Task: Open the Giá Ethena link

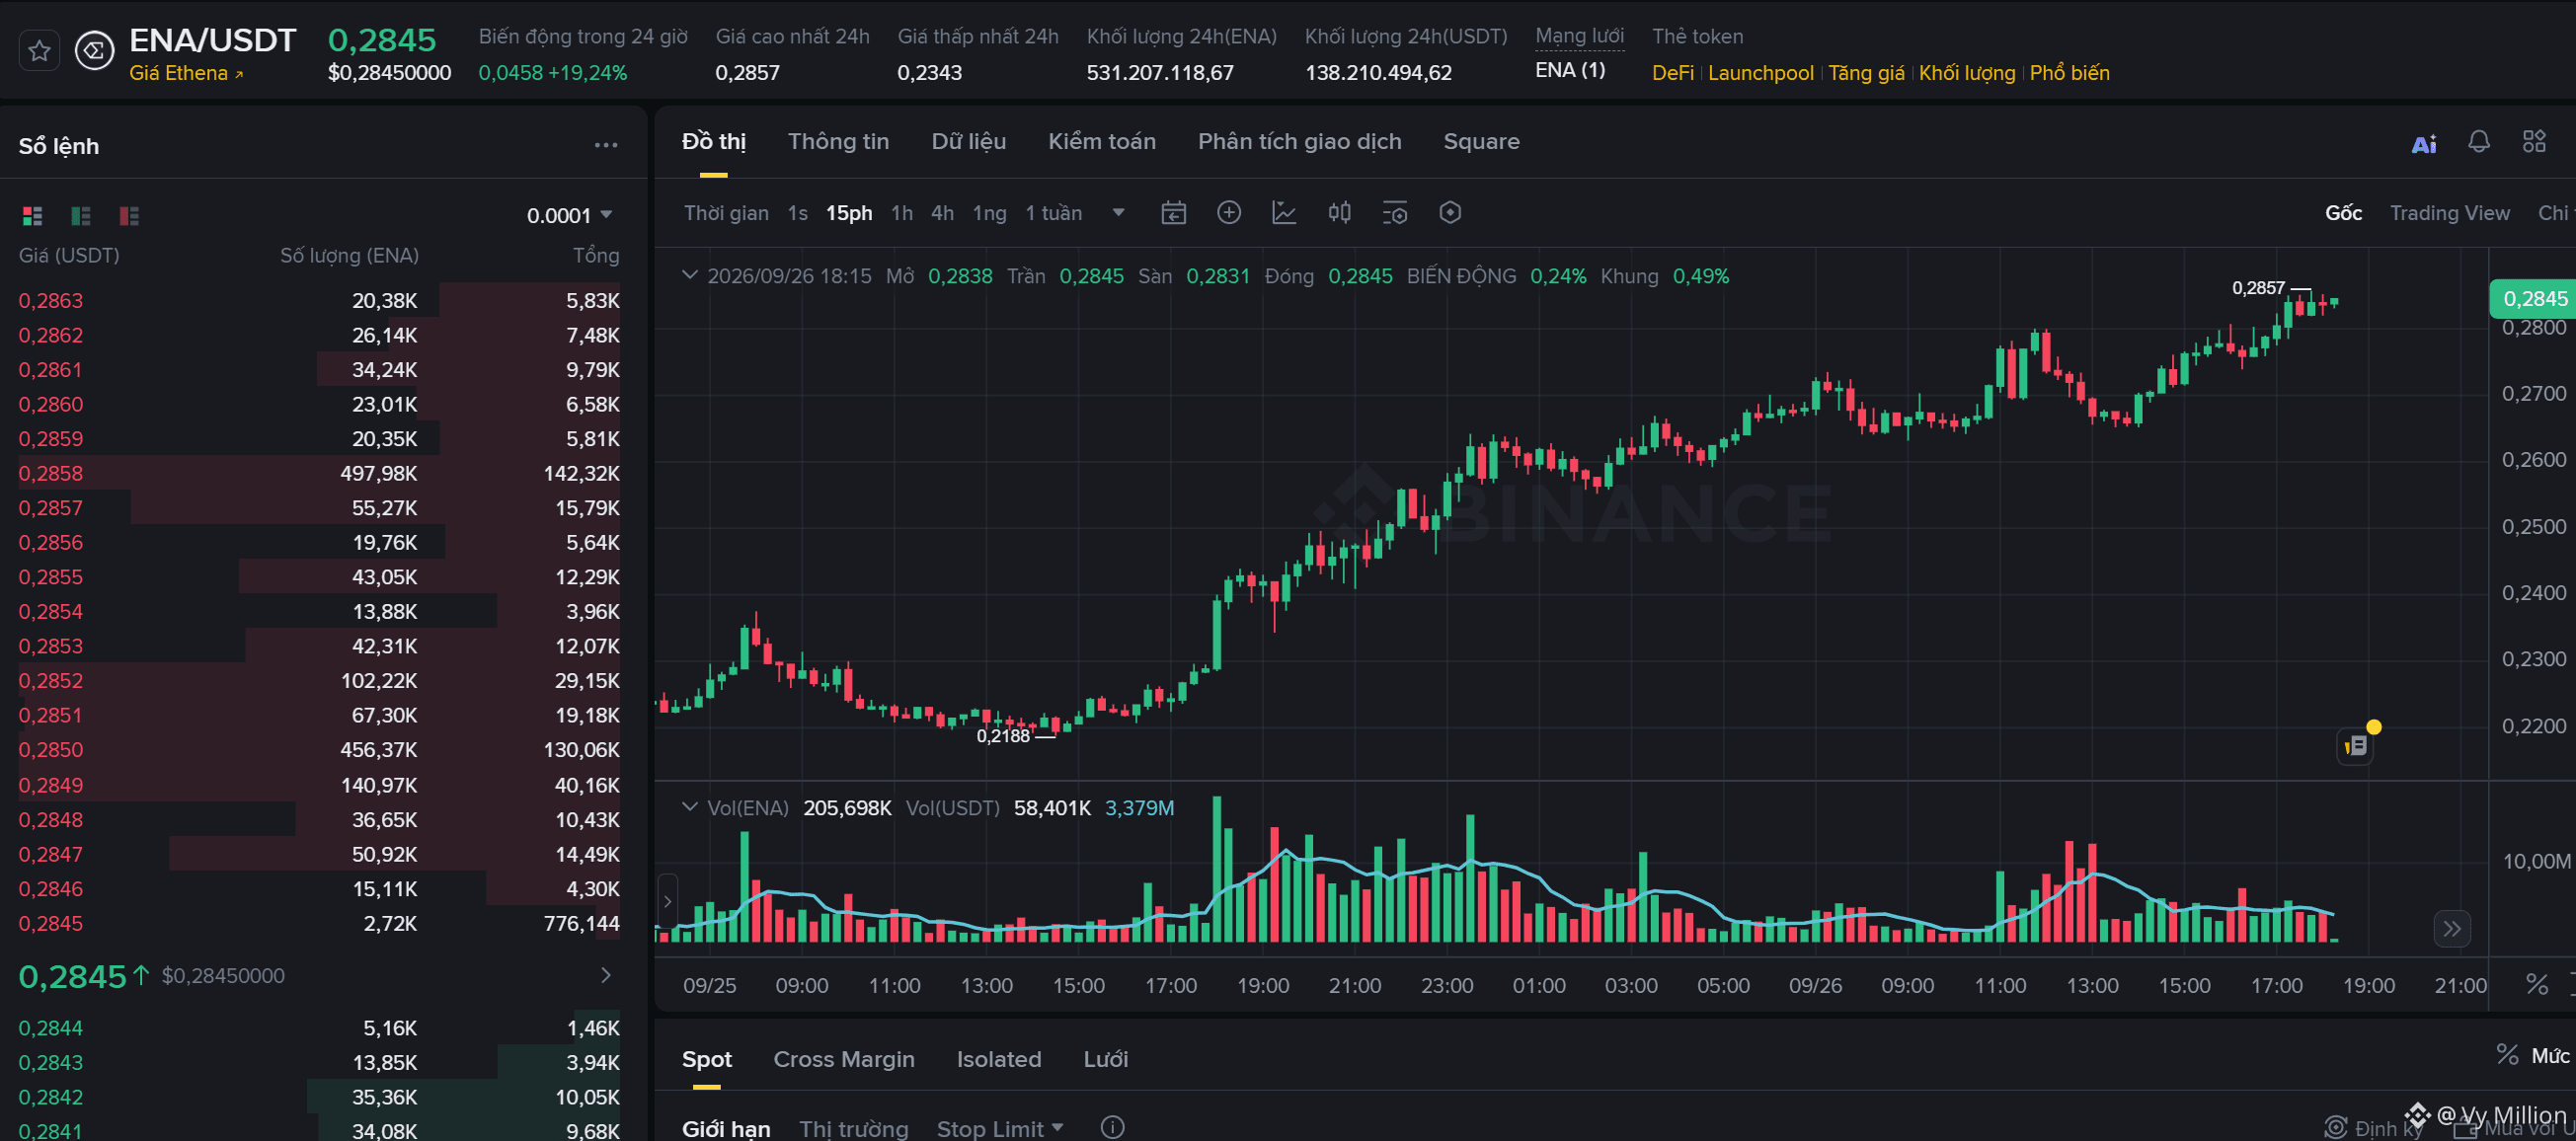Action: 186,73
